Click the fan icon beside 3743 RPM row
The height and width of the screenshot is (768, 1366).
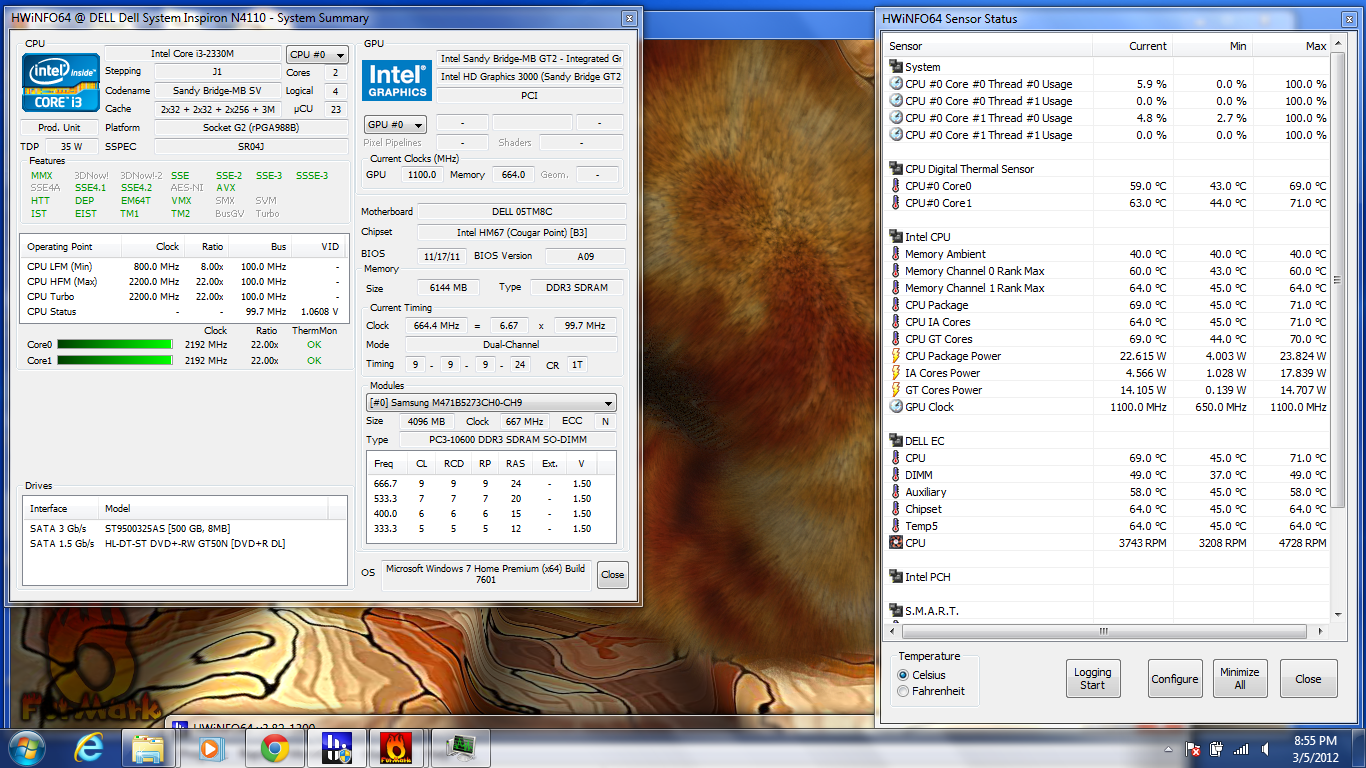point(895,543)
